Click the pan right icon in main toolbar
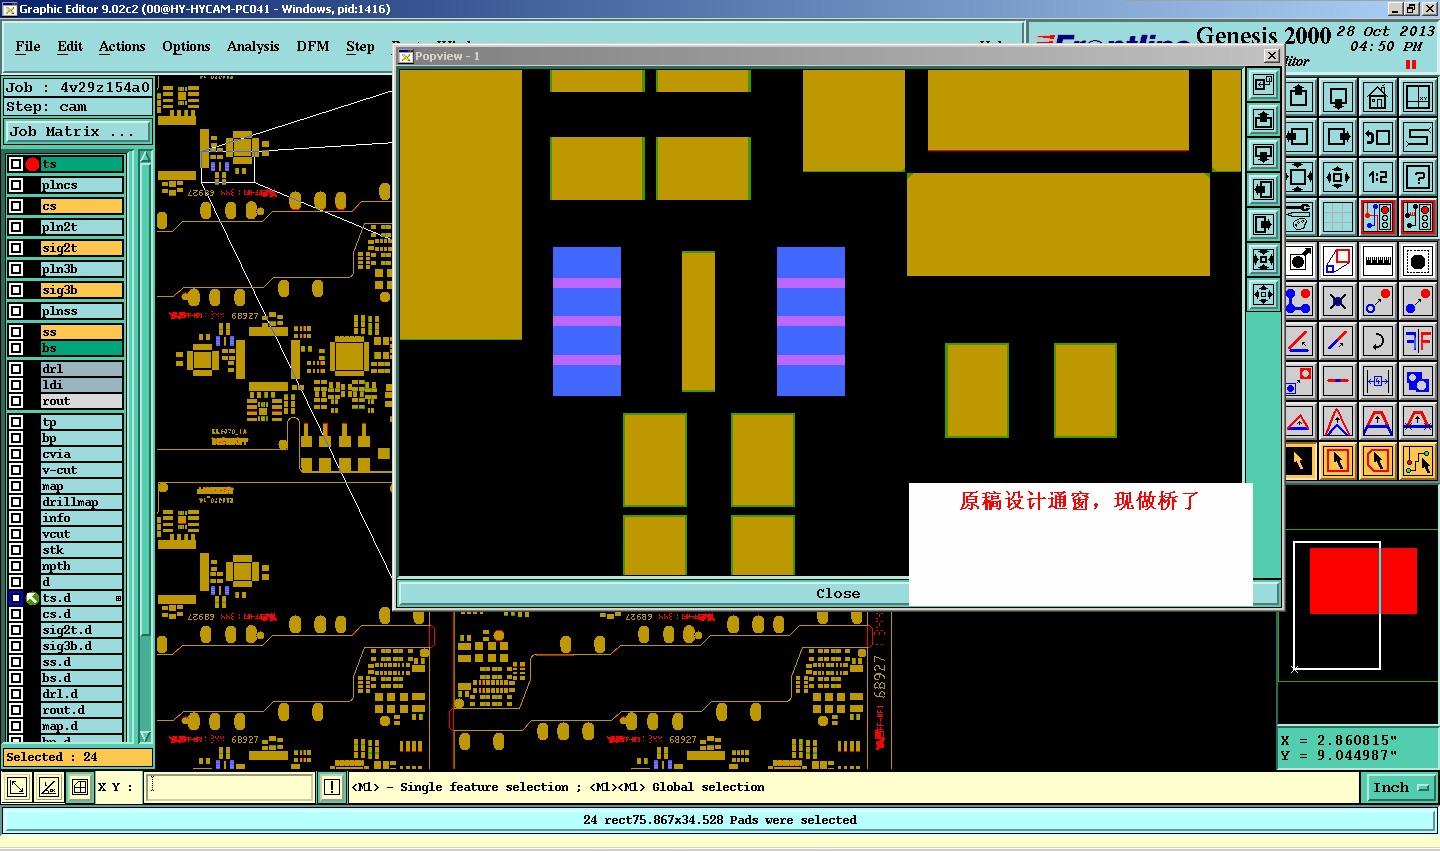This screenshot has width=1440, height=851. coord(1338,137)
